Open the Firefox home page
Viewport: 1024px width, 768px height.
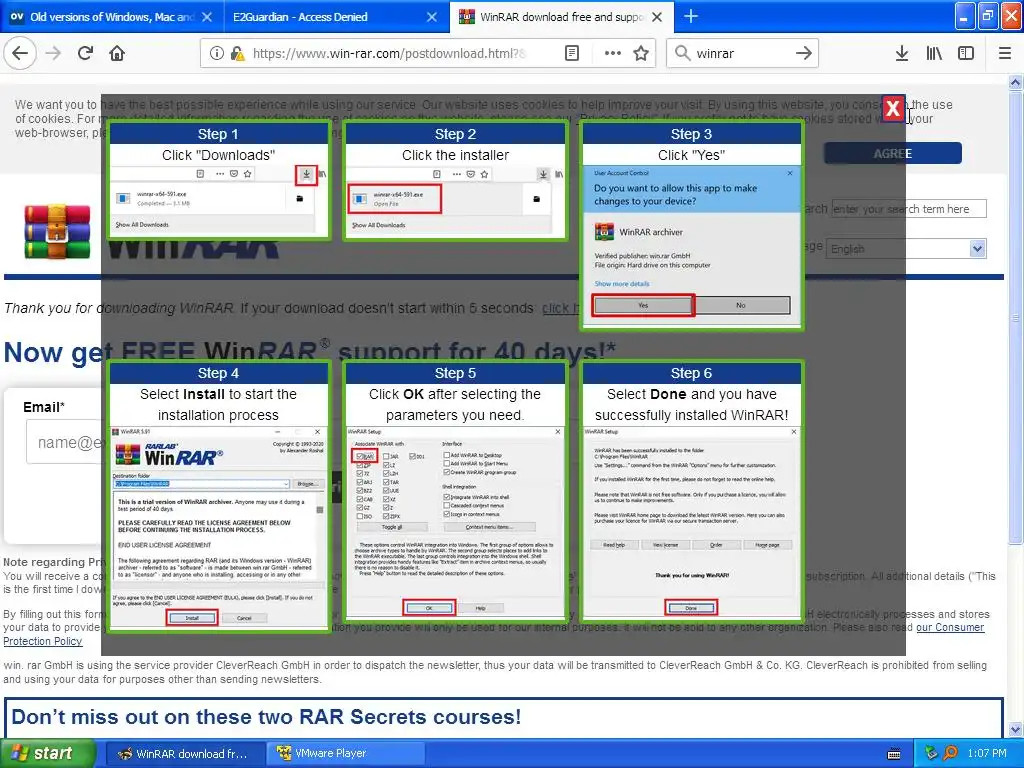(x=117, y=53)
